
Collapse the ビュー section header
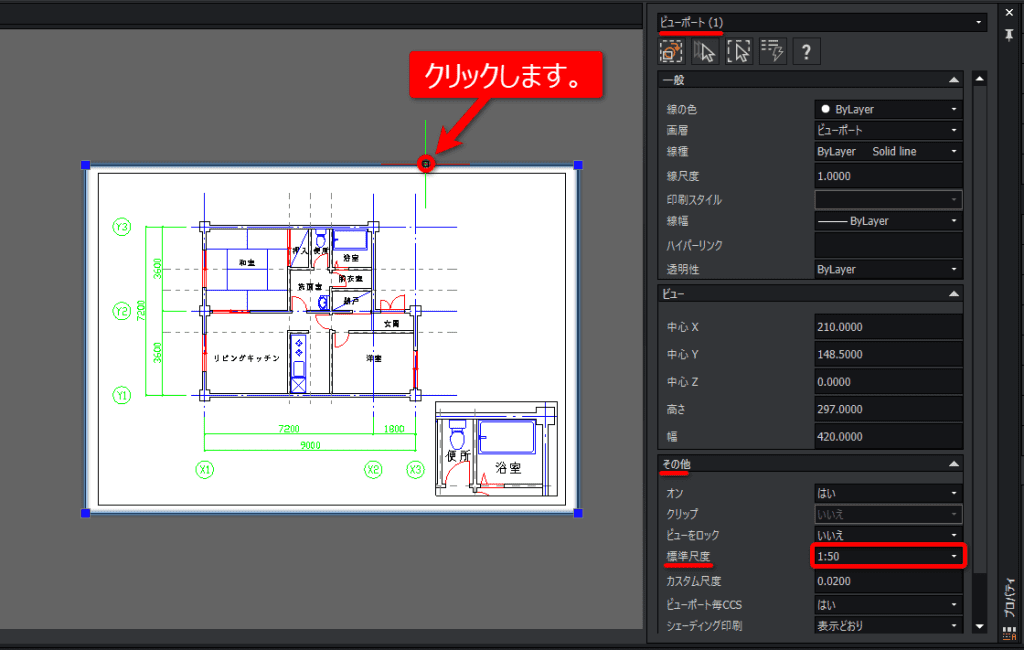tap(953, 294)
